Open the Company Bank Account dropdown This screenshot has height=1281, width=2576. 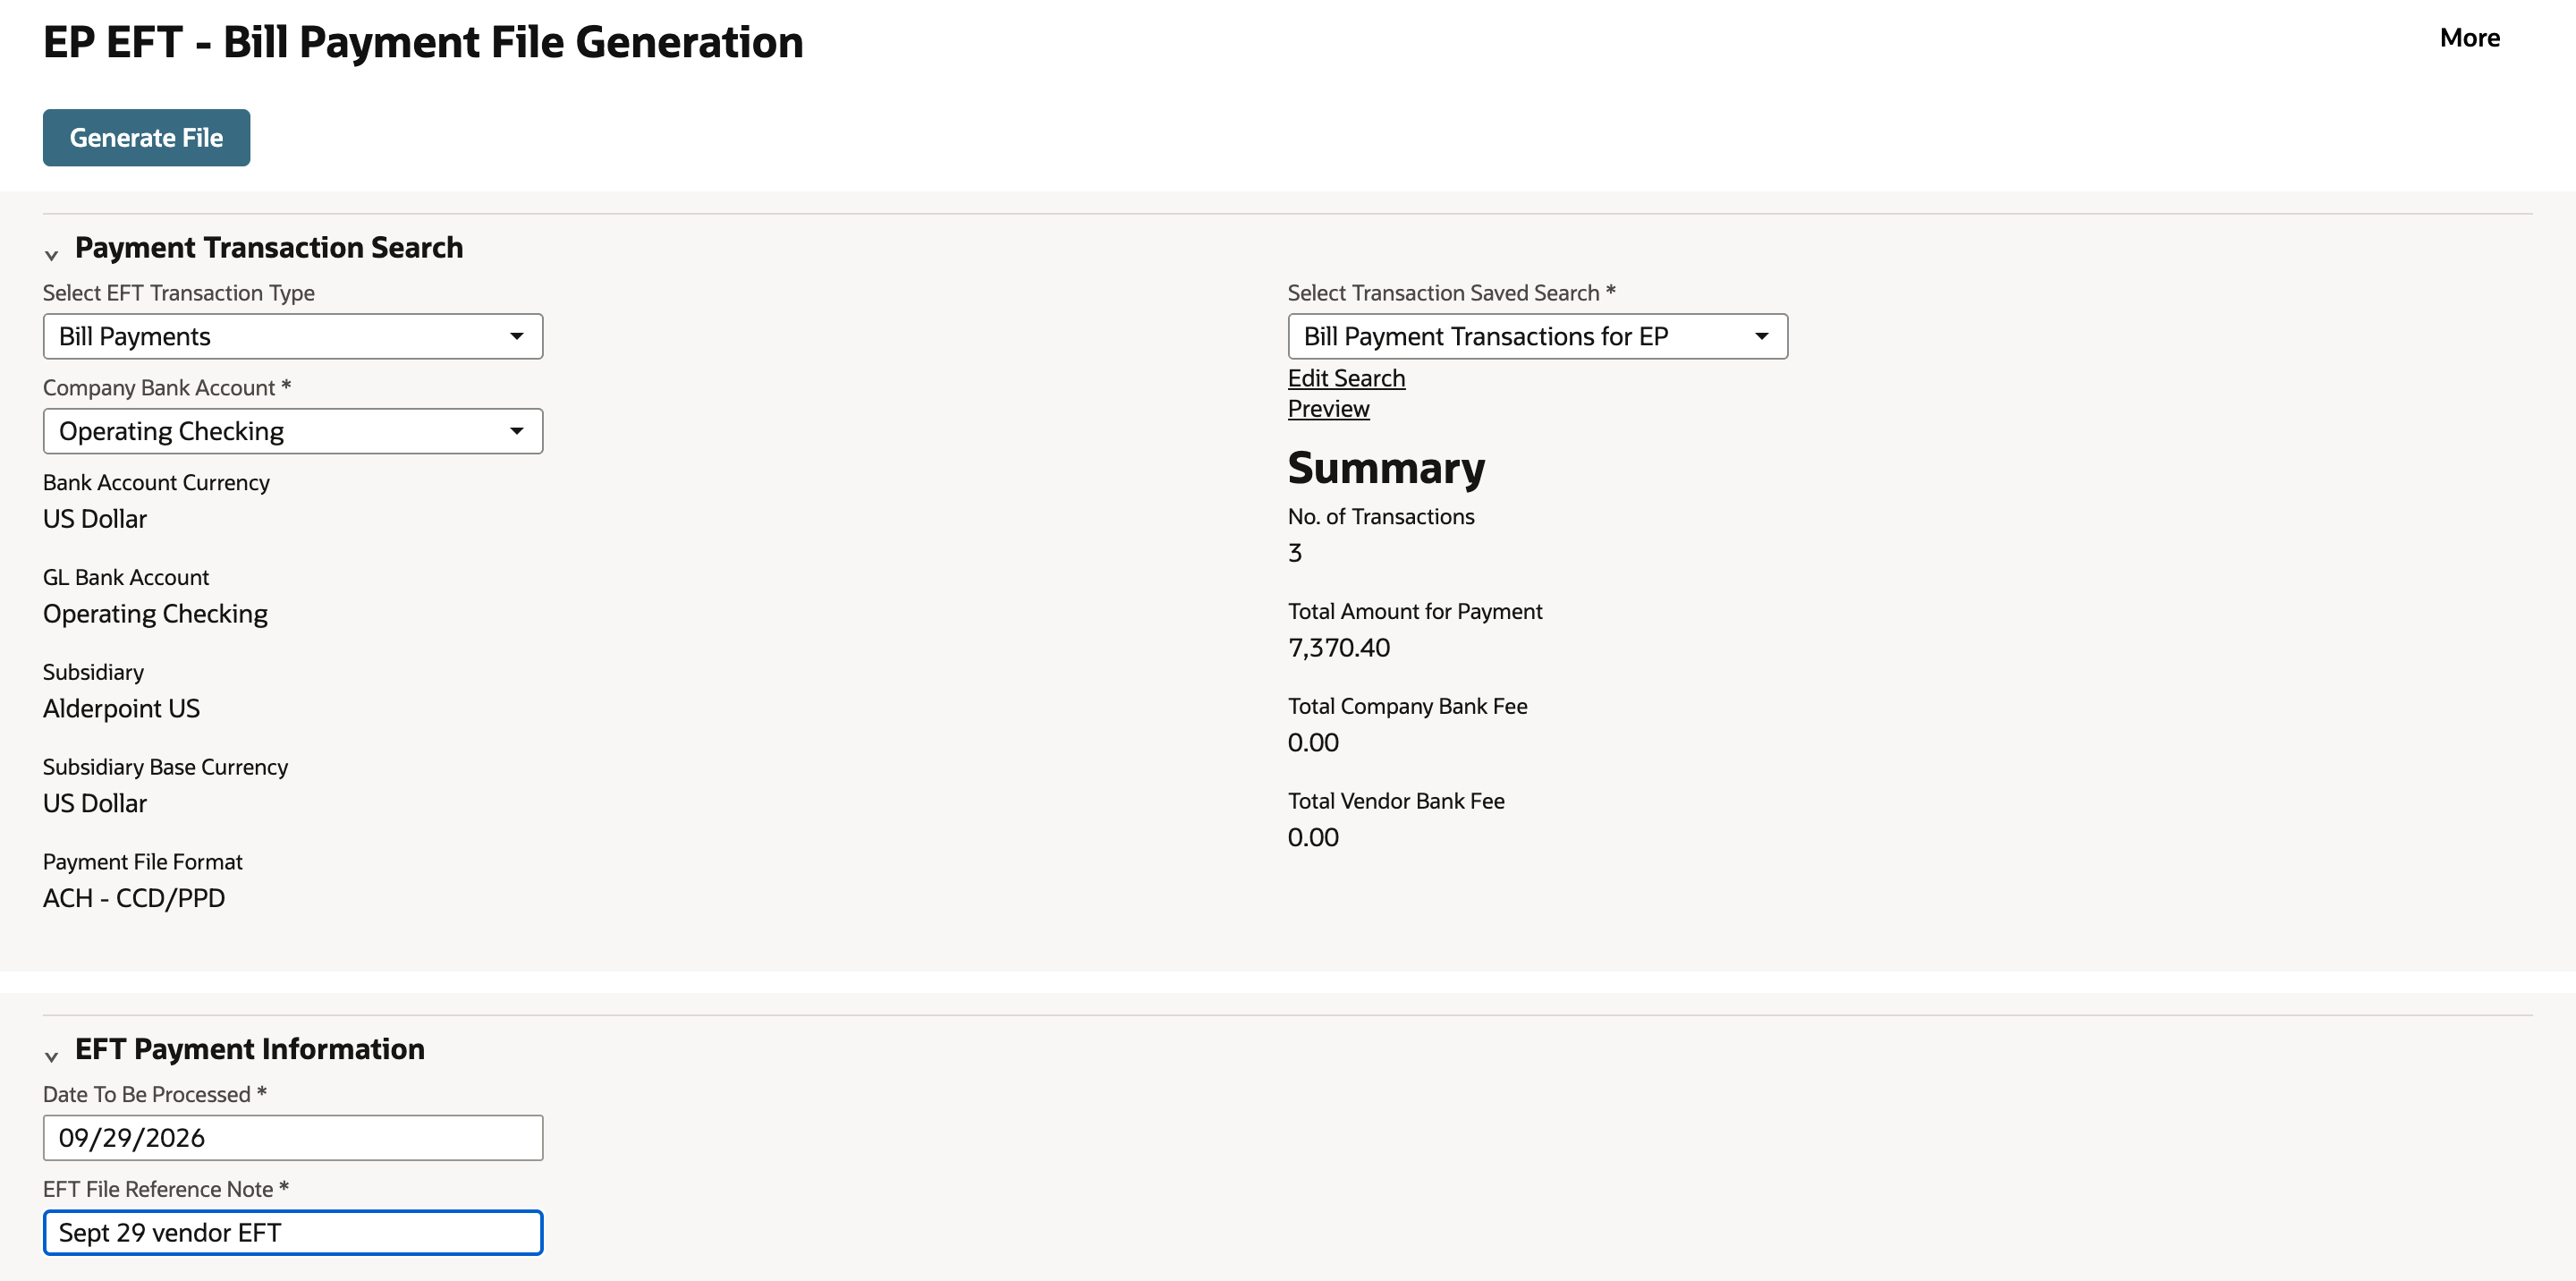click(293, 431)
